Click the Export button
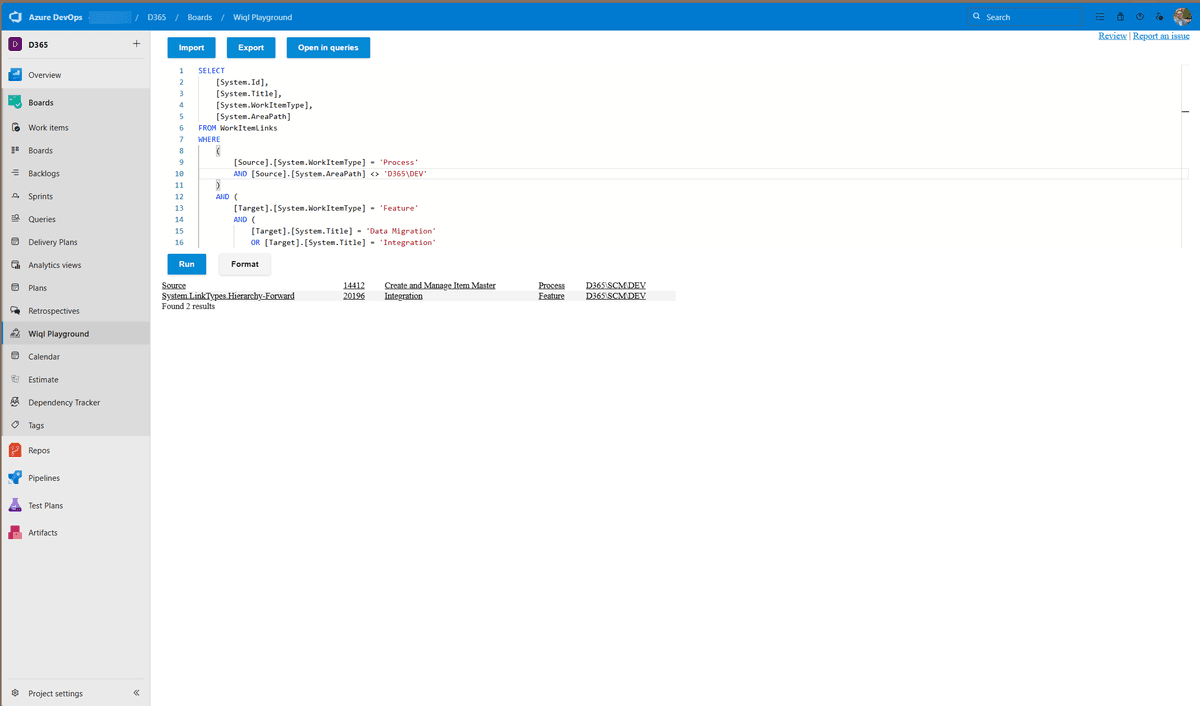The height and width of the screenshot is (706, 1200). point(251,48)
